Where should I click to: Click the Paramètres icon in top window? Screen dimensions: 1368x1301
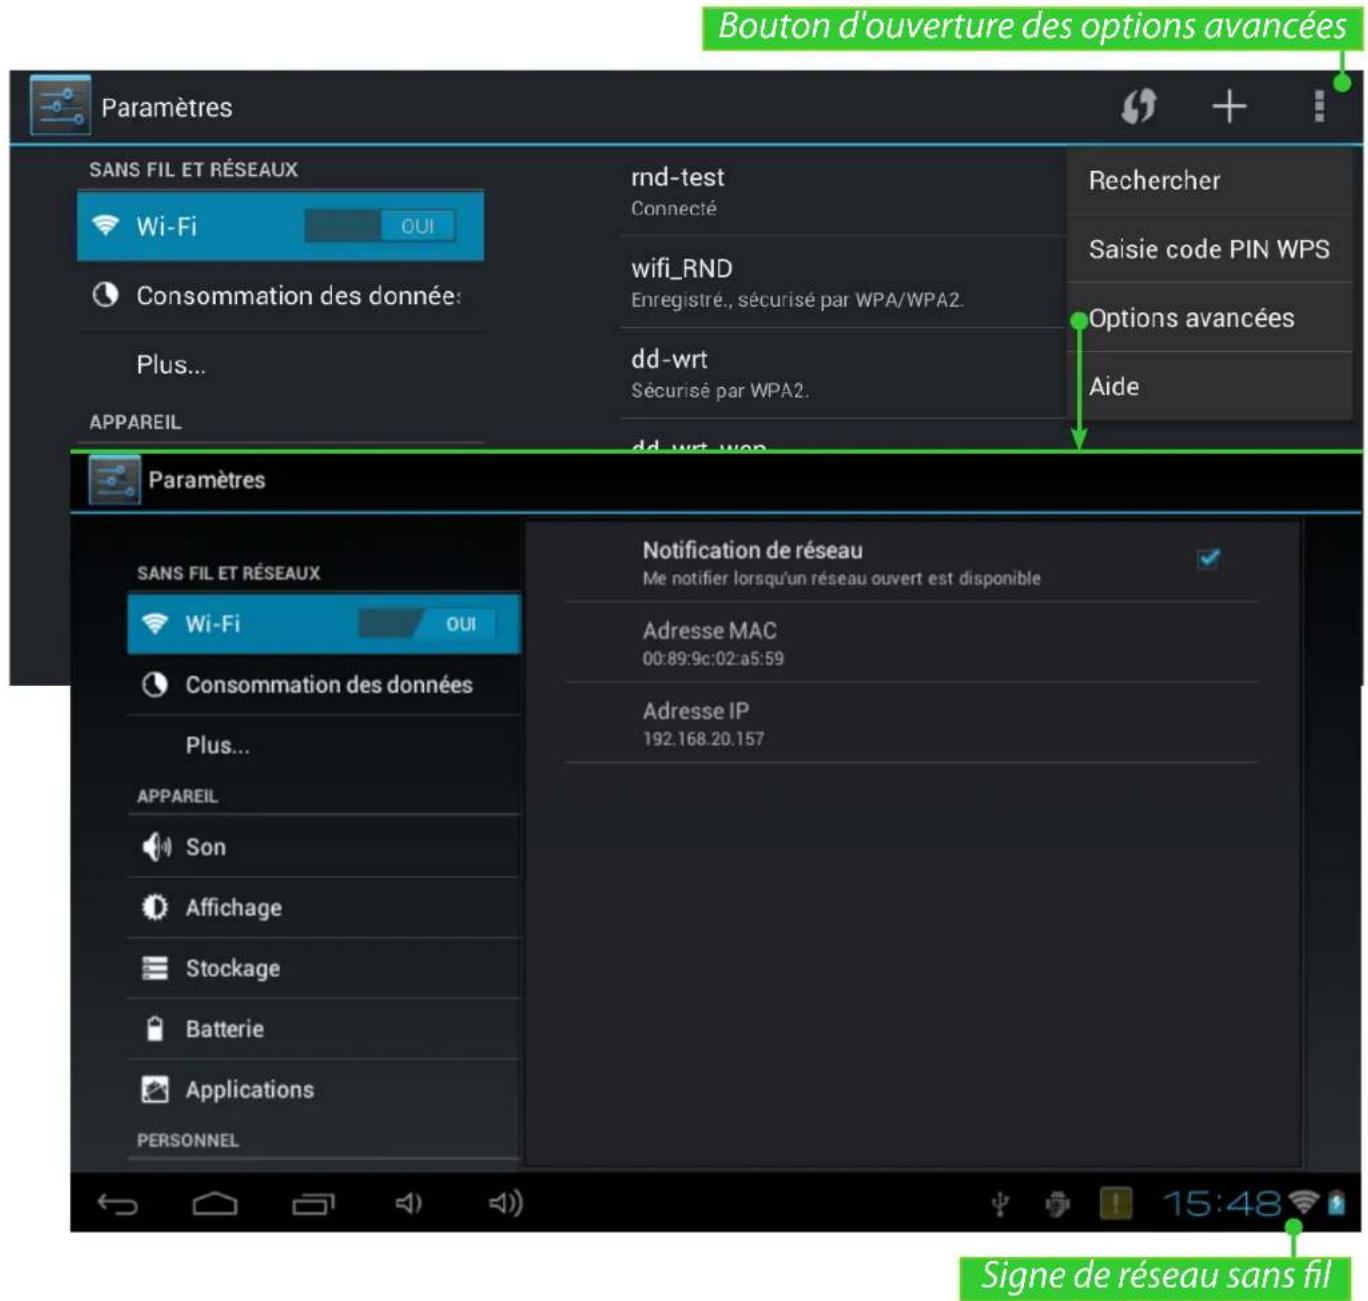[60, 105]
